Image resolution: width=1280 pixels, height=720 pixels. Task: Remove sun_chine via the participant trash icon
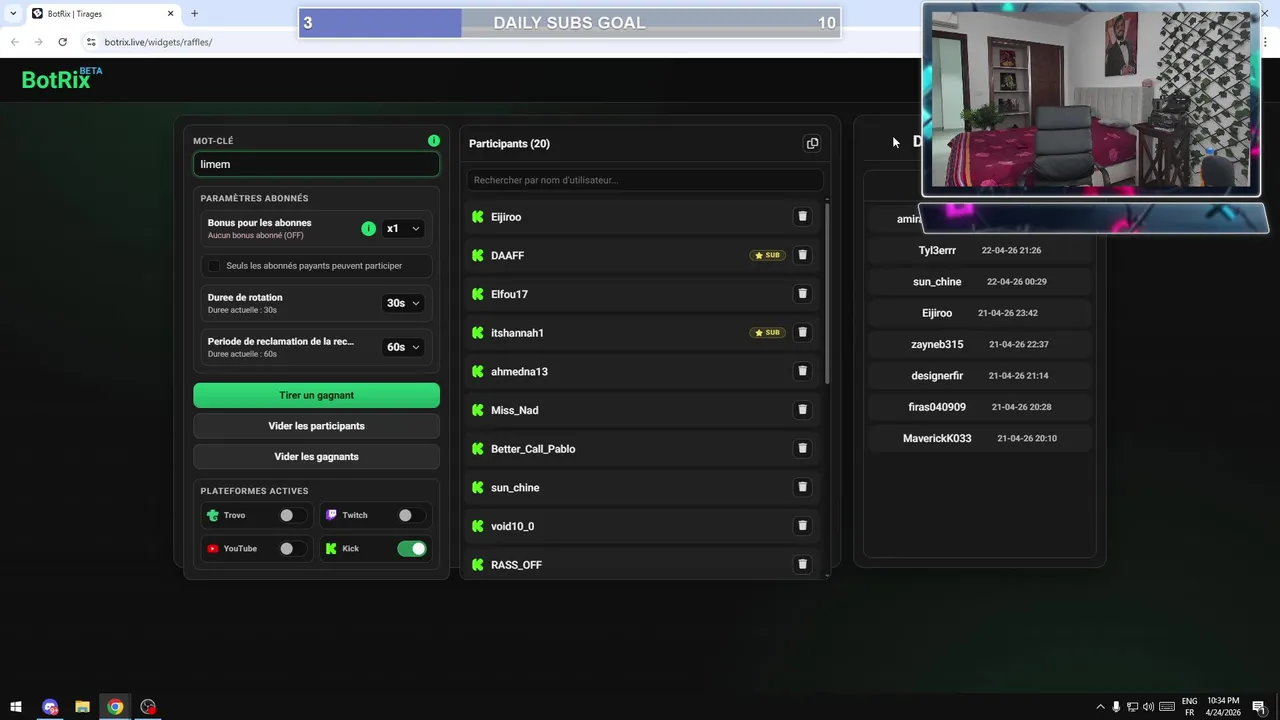point(802,487)
